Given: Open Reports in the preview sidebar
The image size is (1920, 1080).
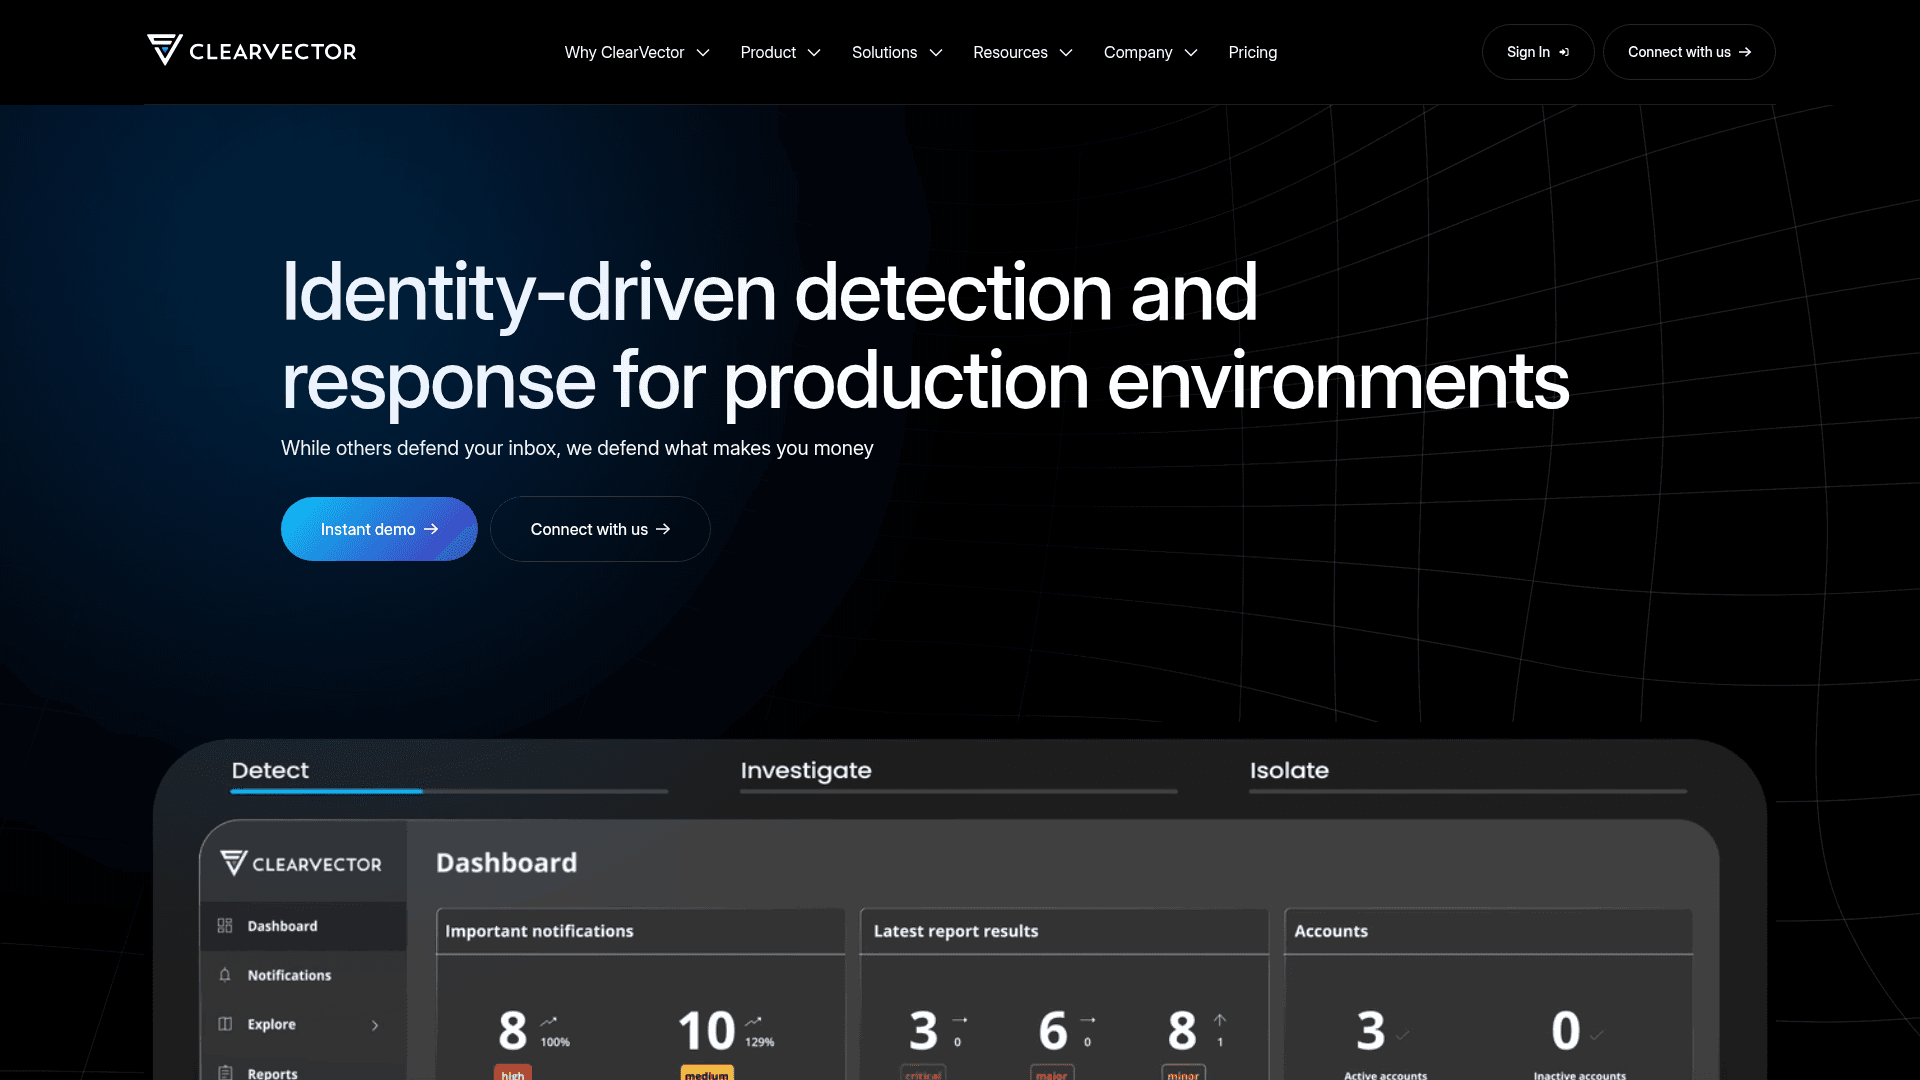Looking at the screenshot, I should pos(304,1066).
